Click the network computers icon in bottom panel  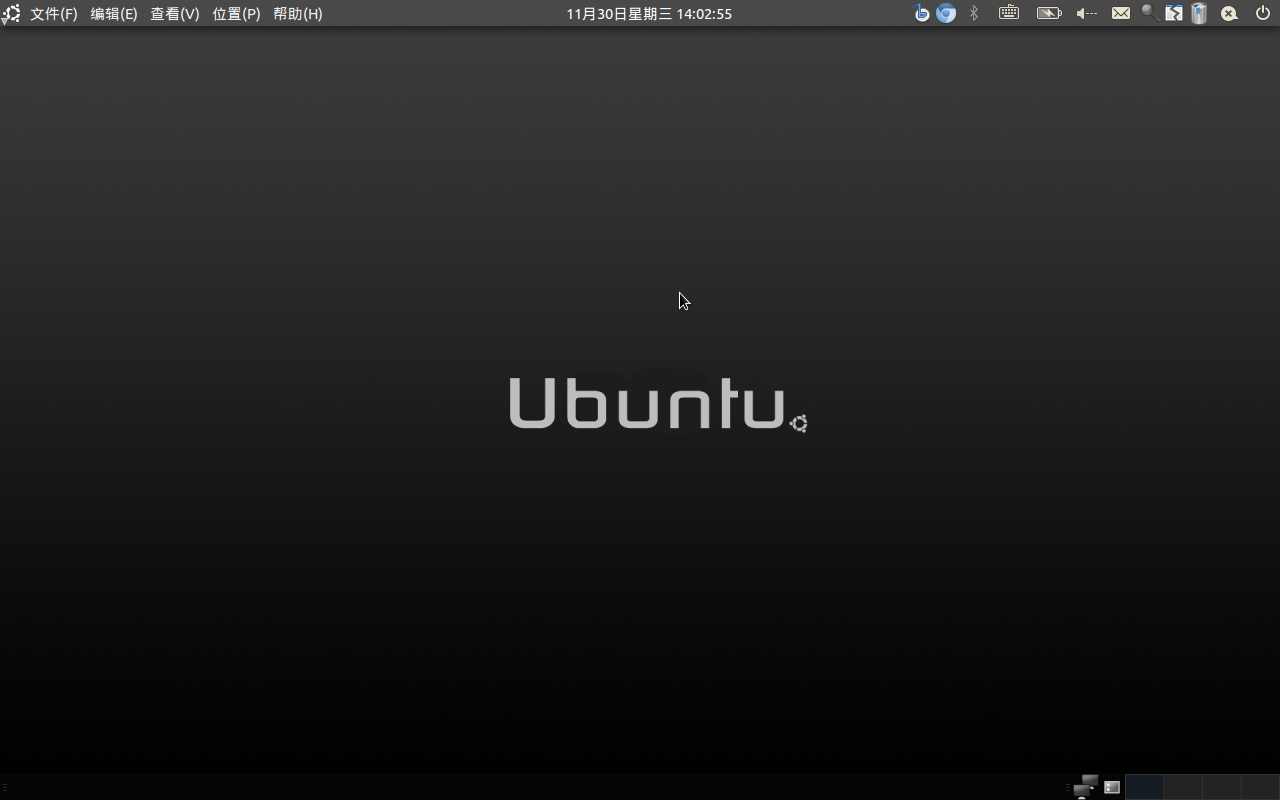point(1085,787)
